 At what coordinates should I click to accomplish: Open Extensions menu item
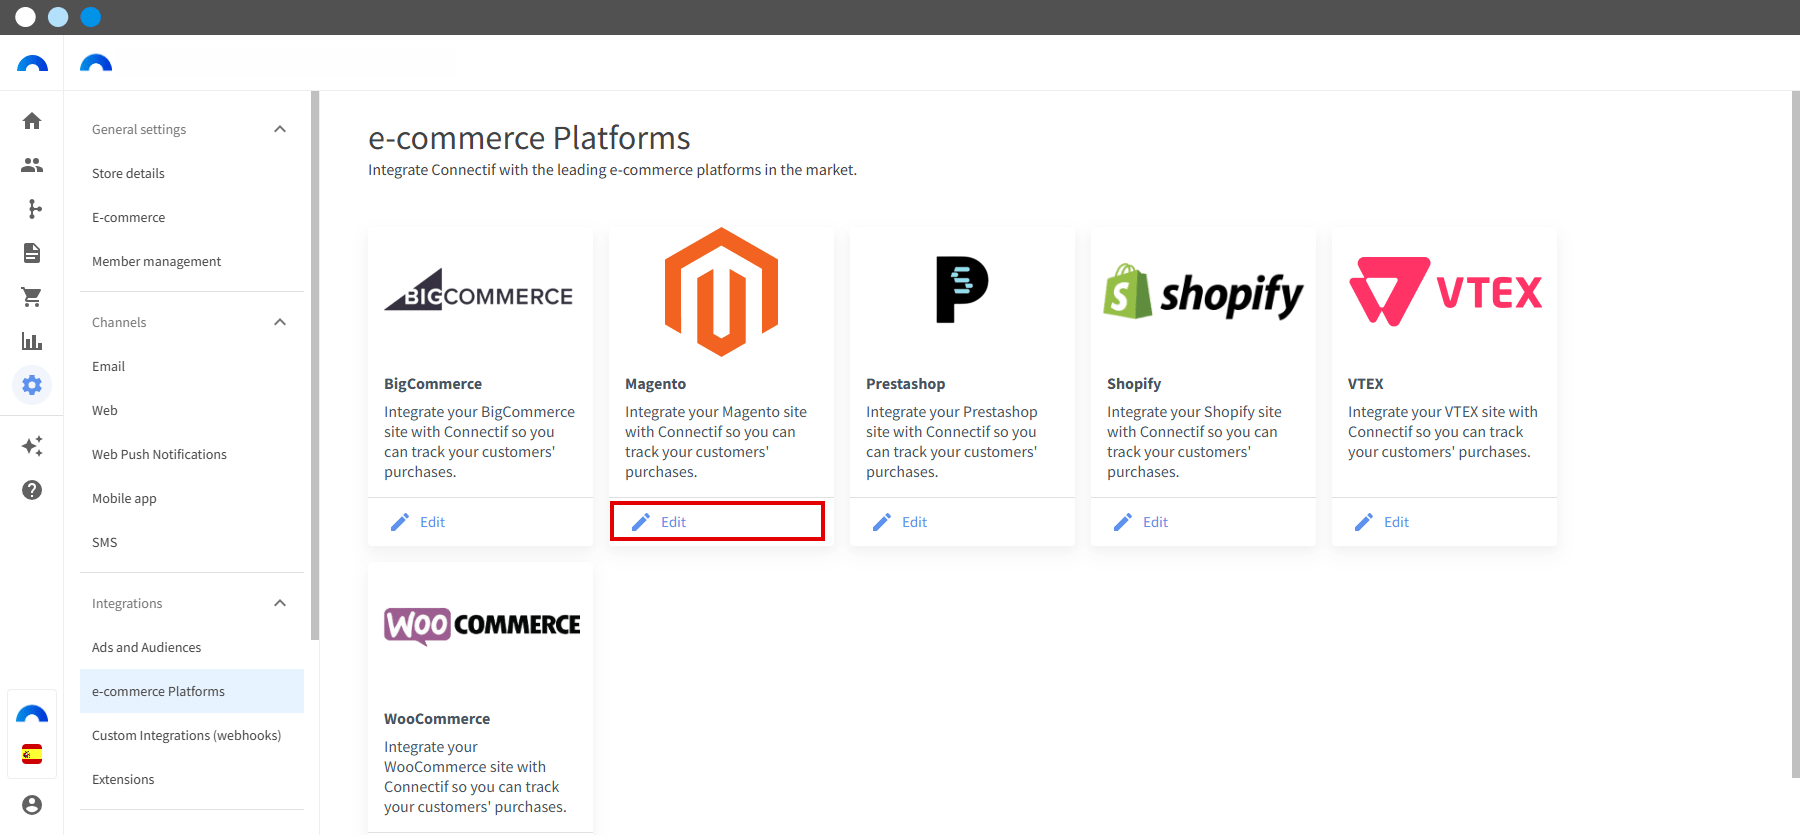click(192, 779)
